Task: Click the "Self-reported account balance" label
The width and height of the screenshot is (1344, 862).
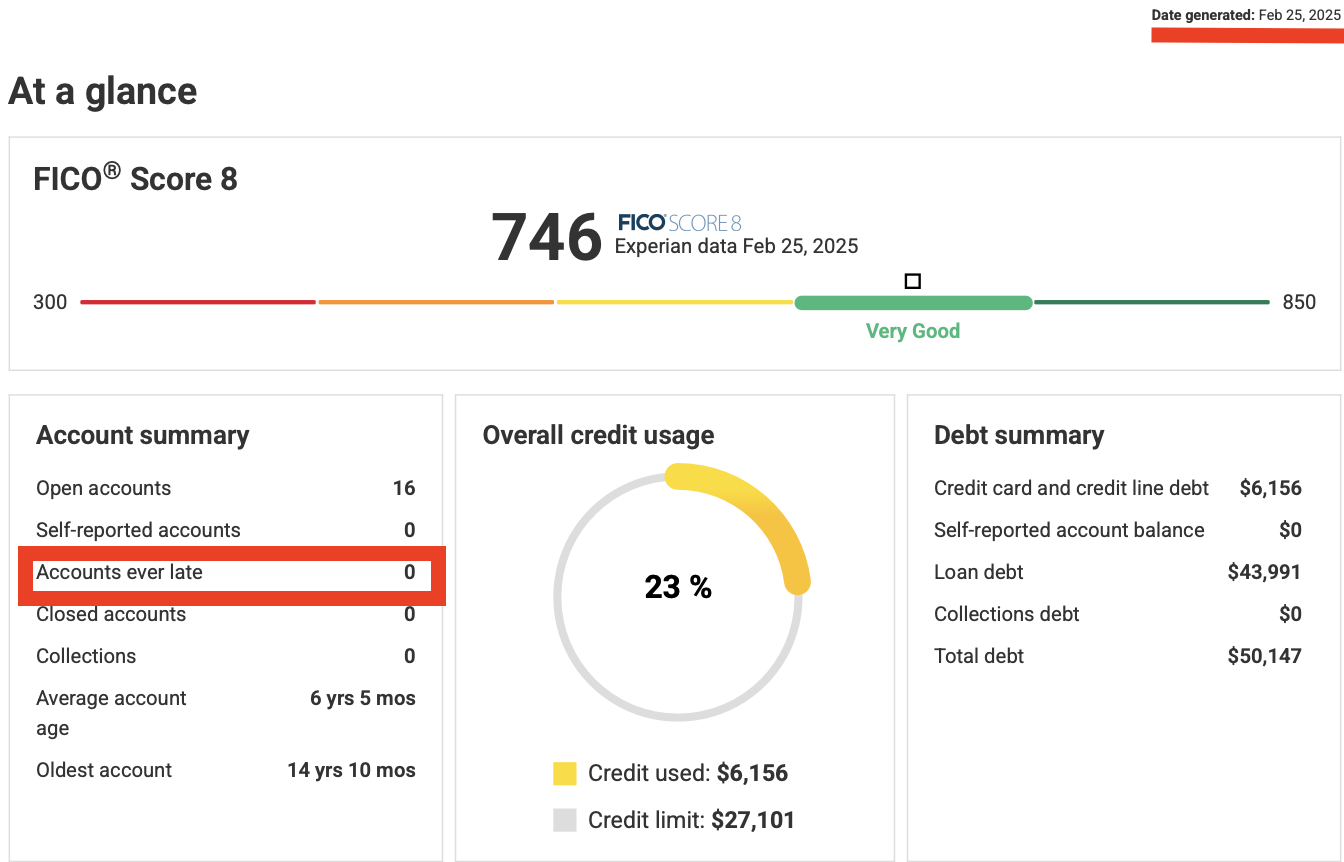Action: coord(1069,530)
